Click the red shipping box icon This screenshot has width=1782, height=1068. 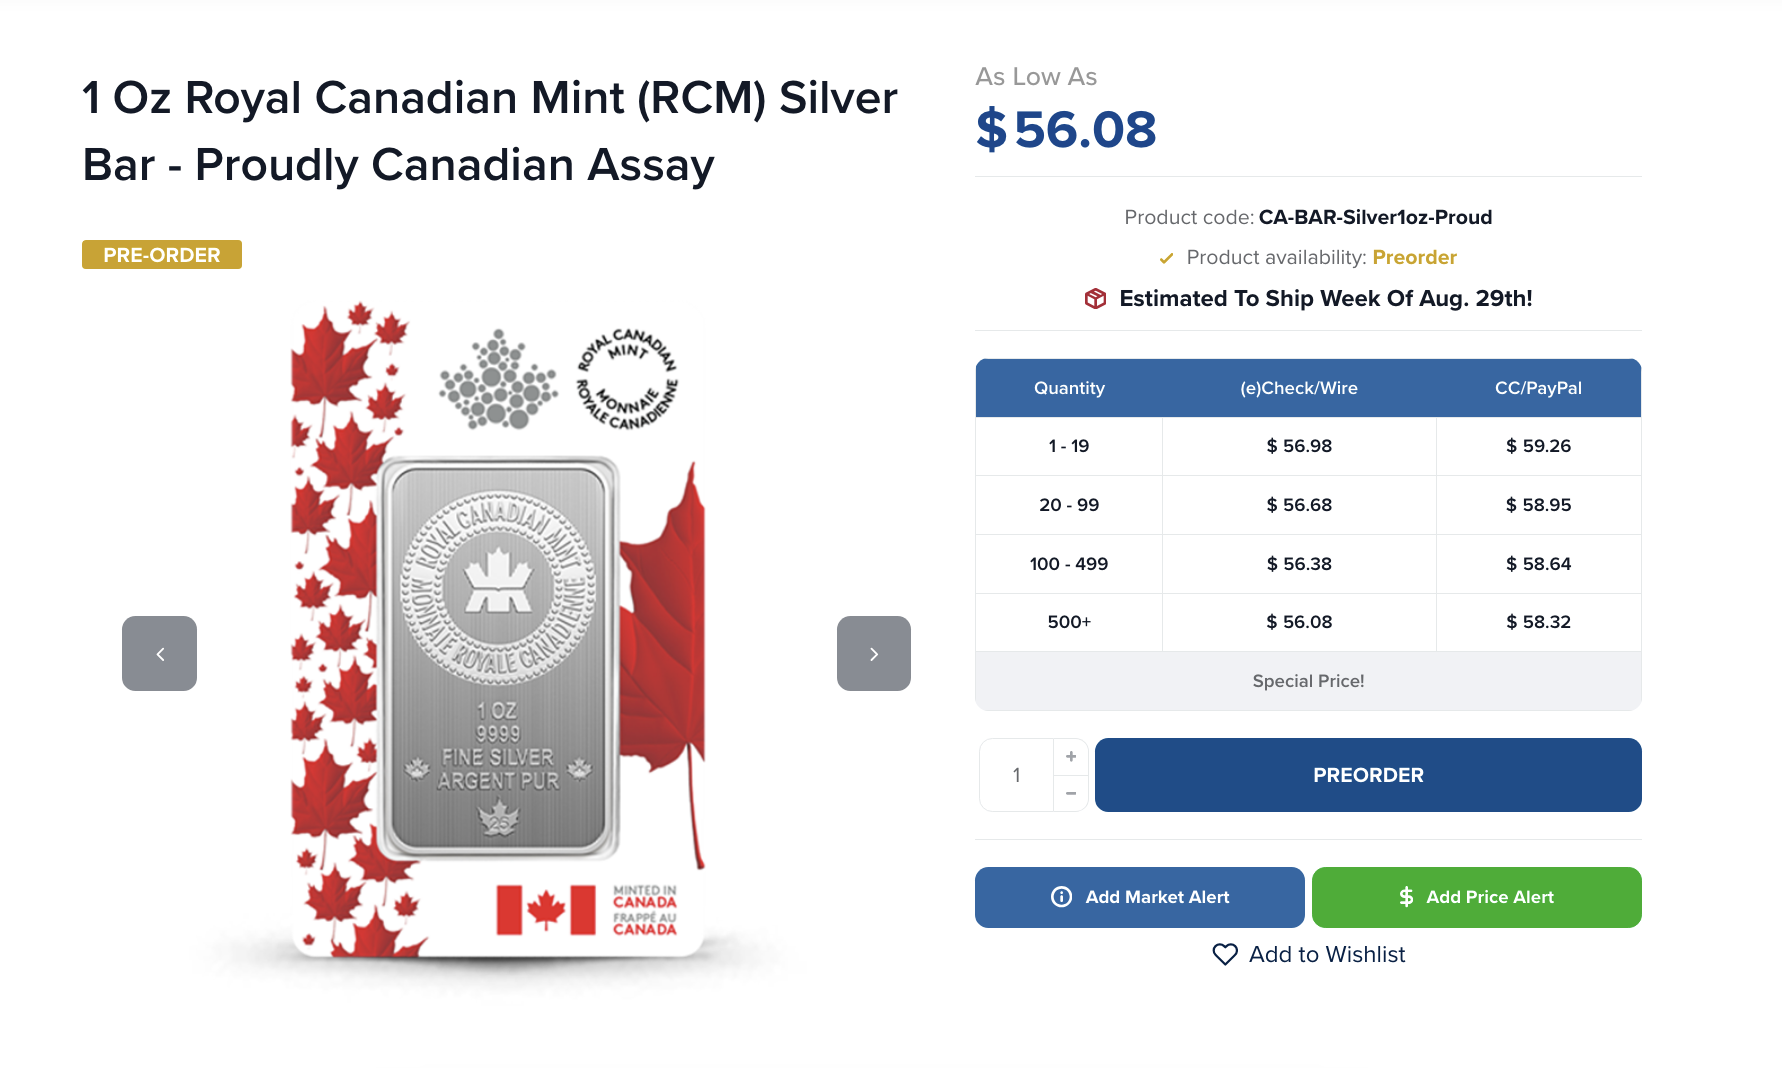[1096, 298]
